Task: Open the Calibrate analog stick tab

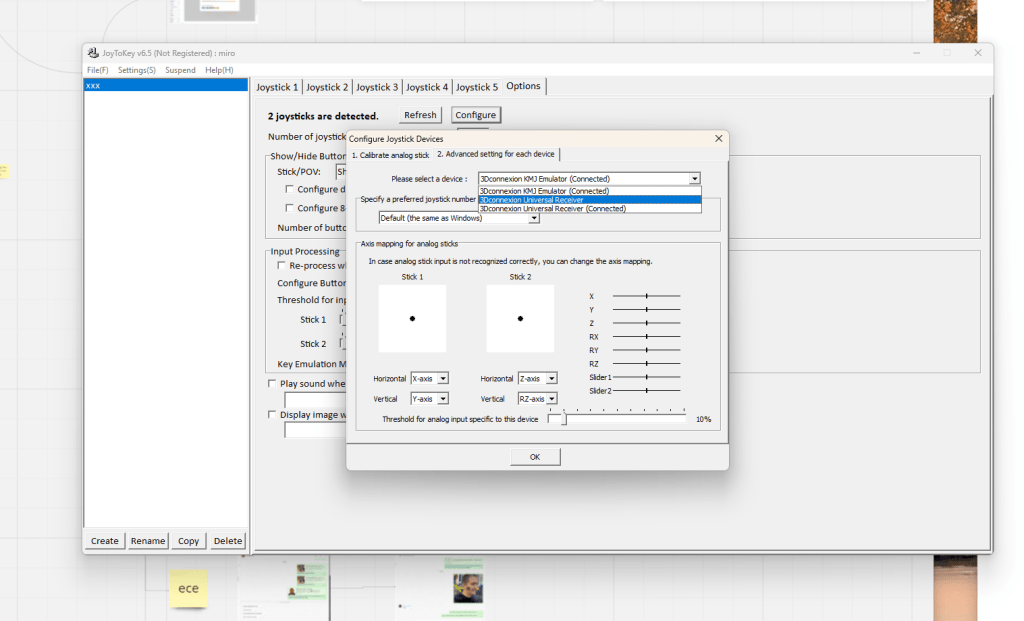Action: [x=391, y=155]
